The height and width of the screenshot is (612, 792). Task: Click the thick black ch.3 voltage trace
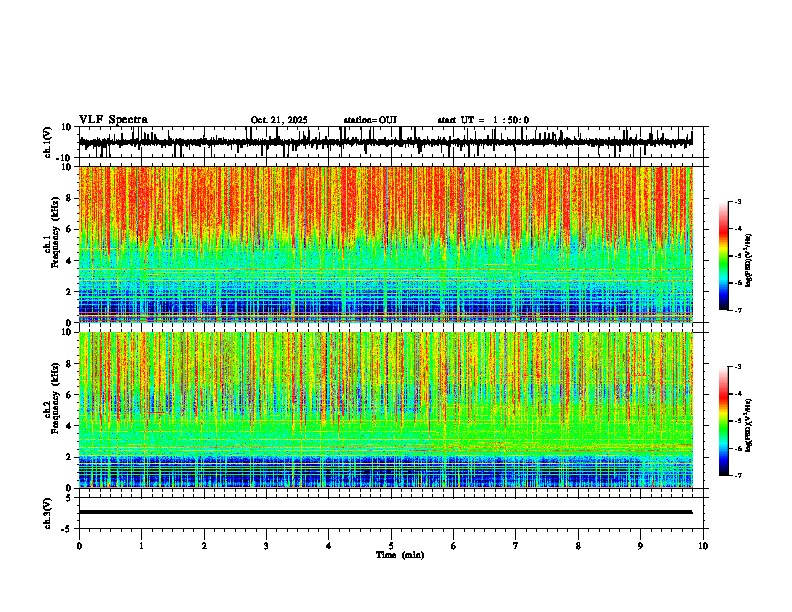[x=385, y=512]
